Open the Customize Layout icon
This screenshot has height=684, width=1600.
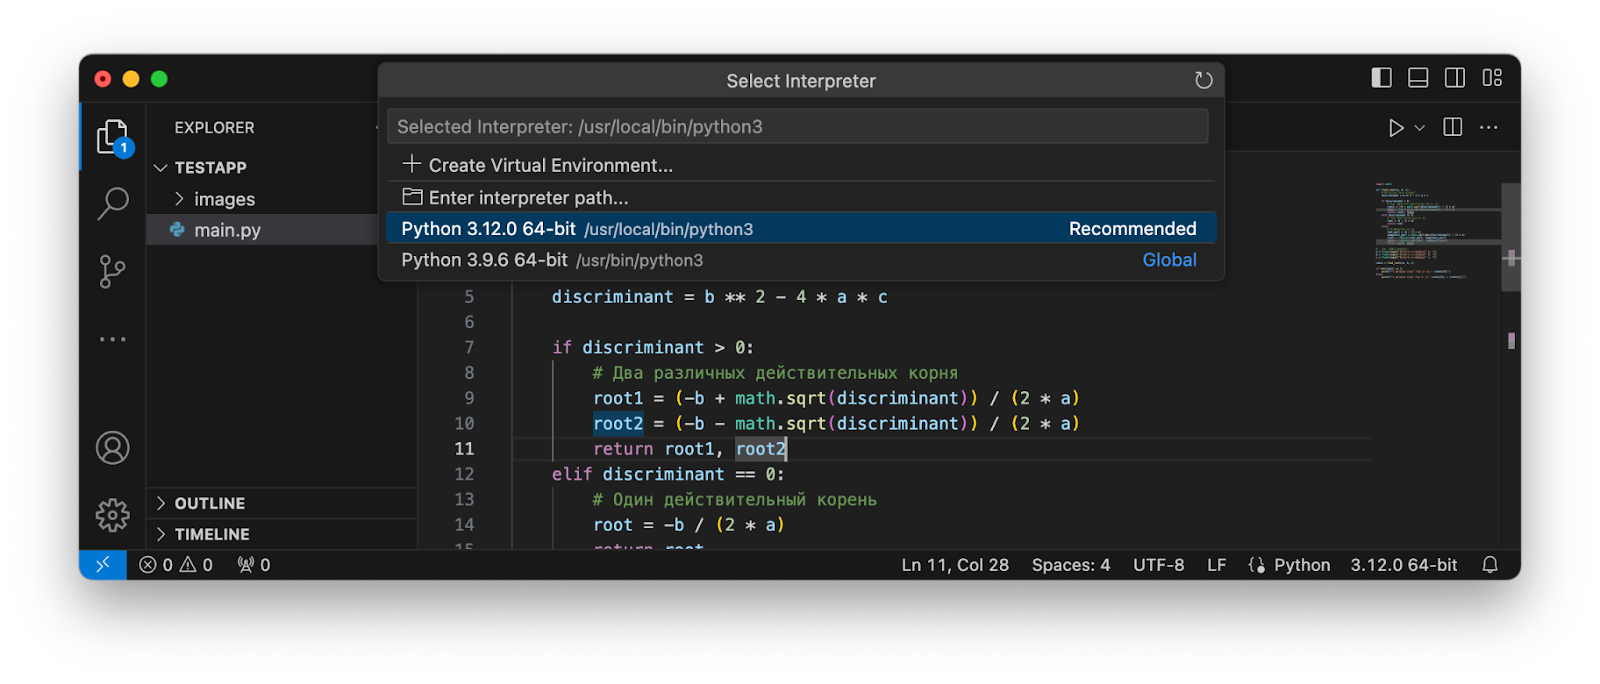1492,78
